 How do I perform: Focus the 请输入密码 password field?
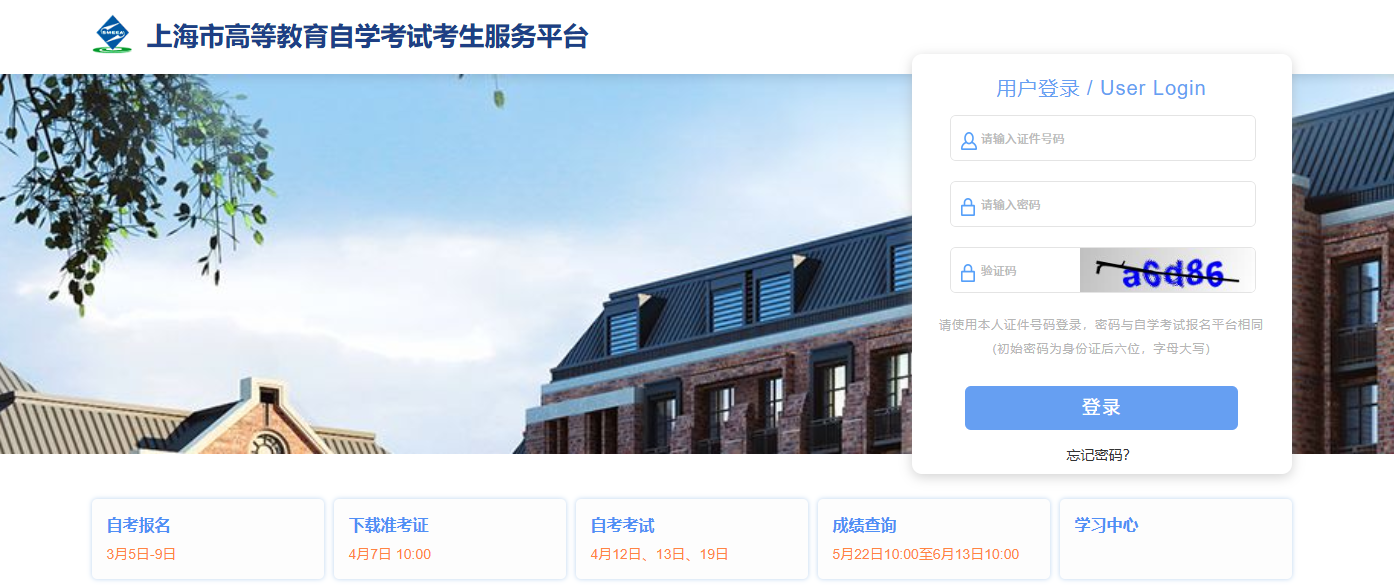tap(1102, 204)
